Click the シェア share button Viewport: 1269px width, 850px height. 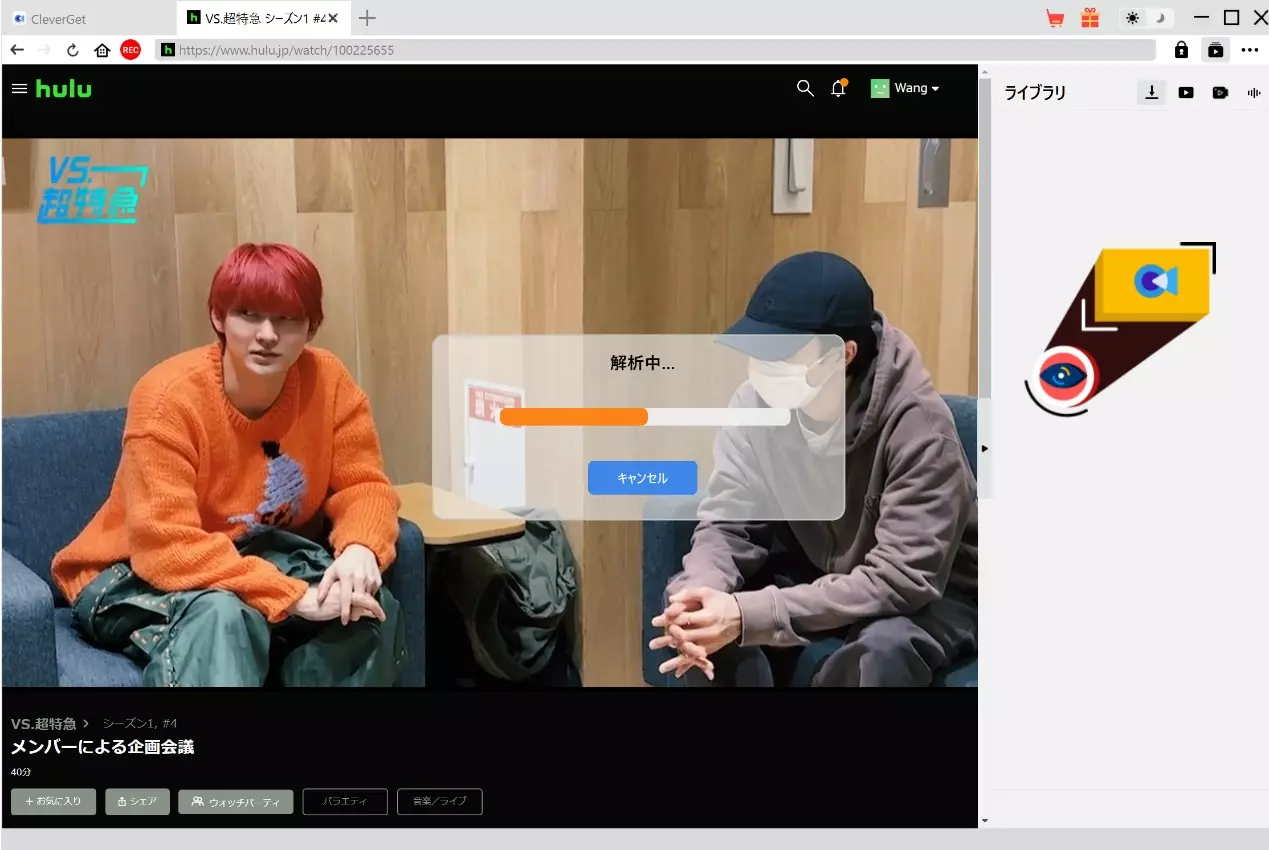point(137,801)
